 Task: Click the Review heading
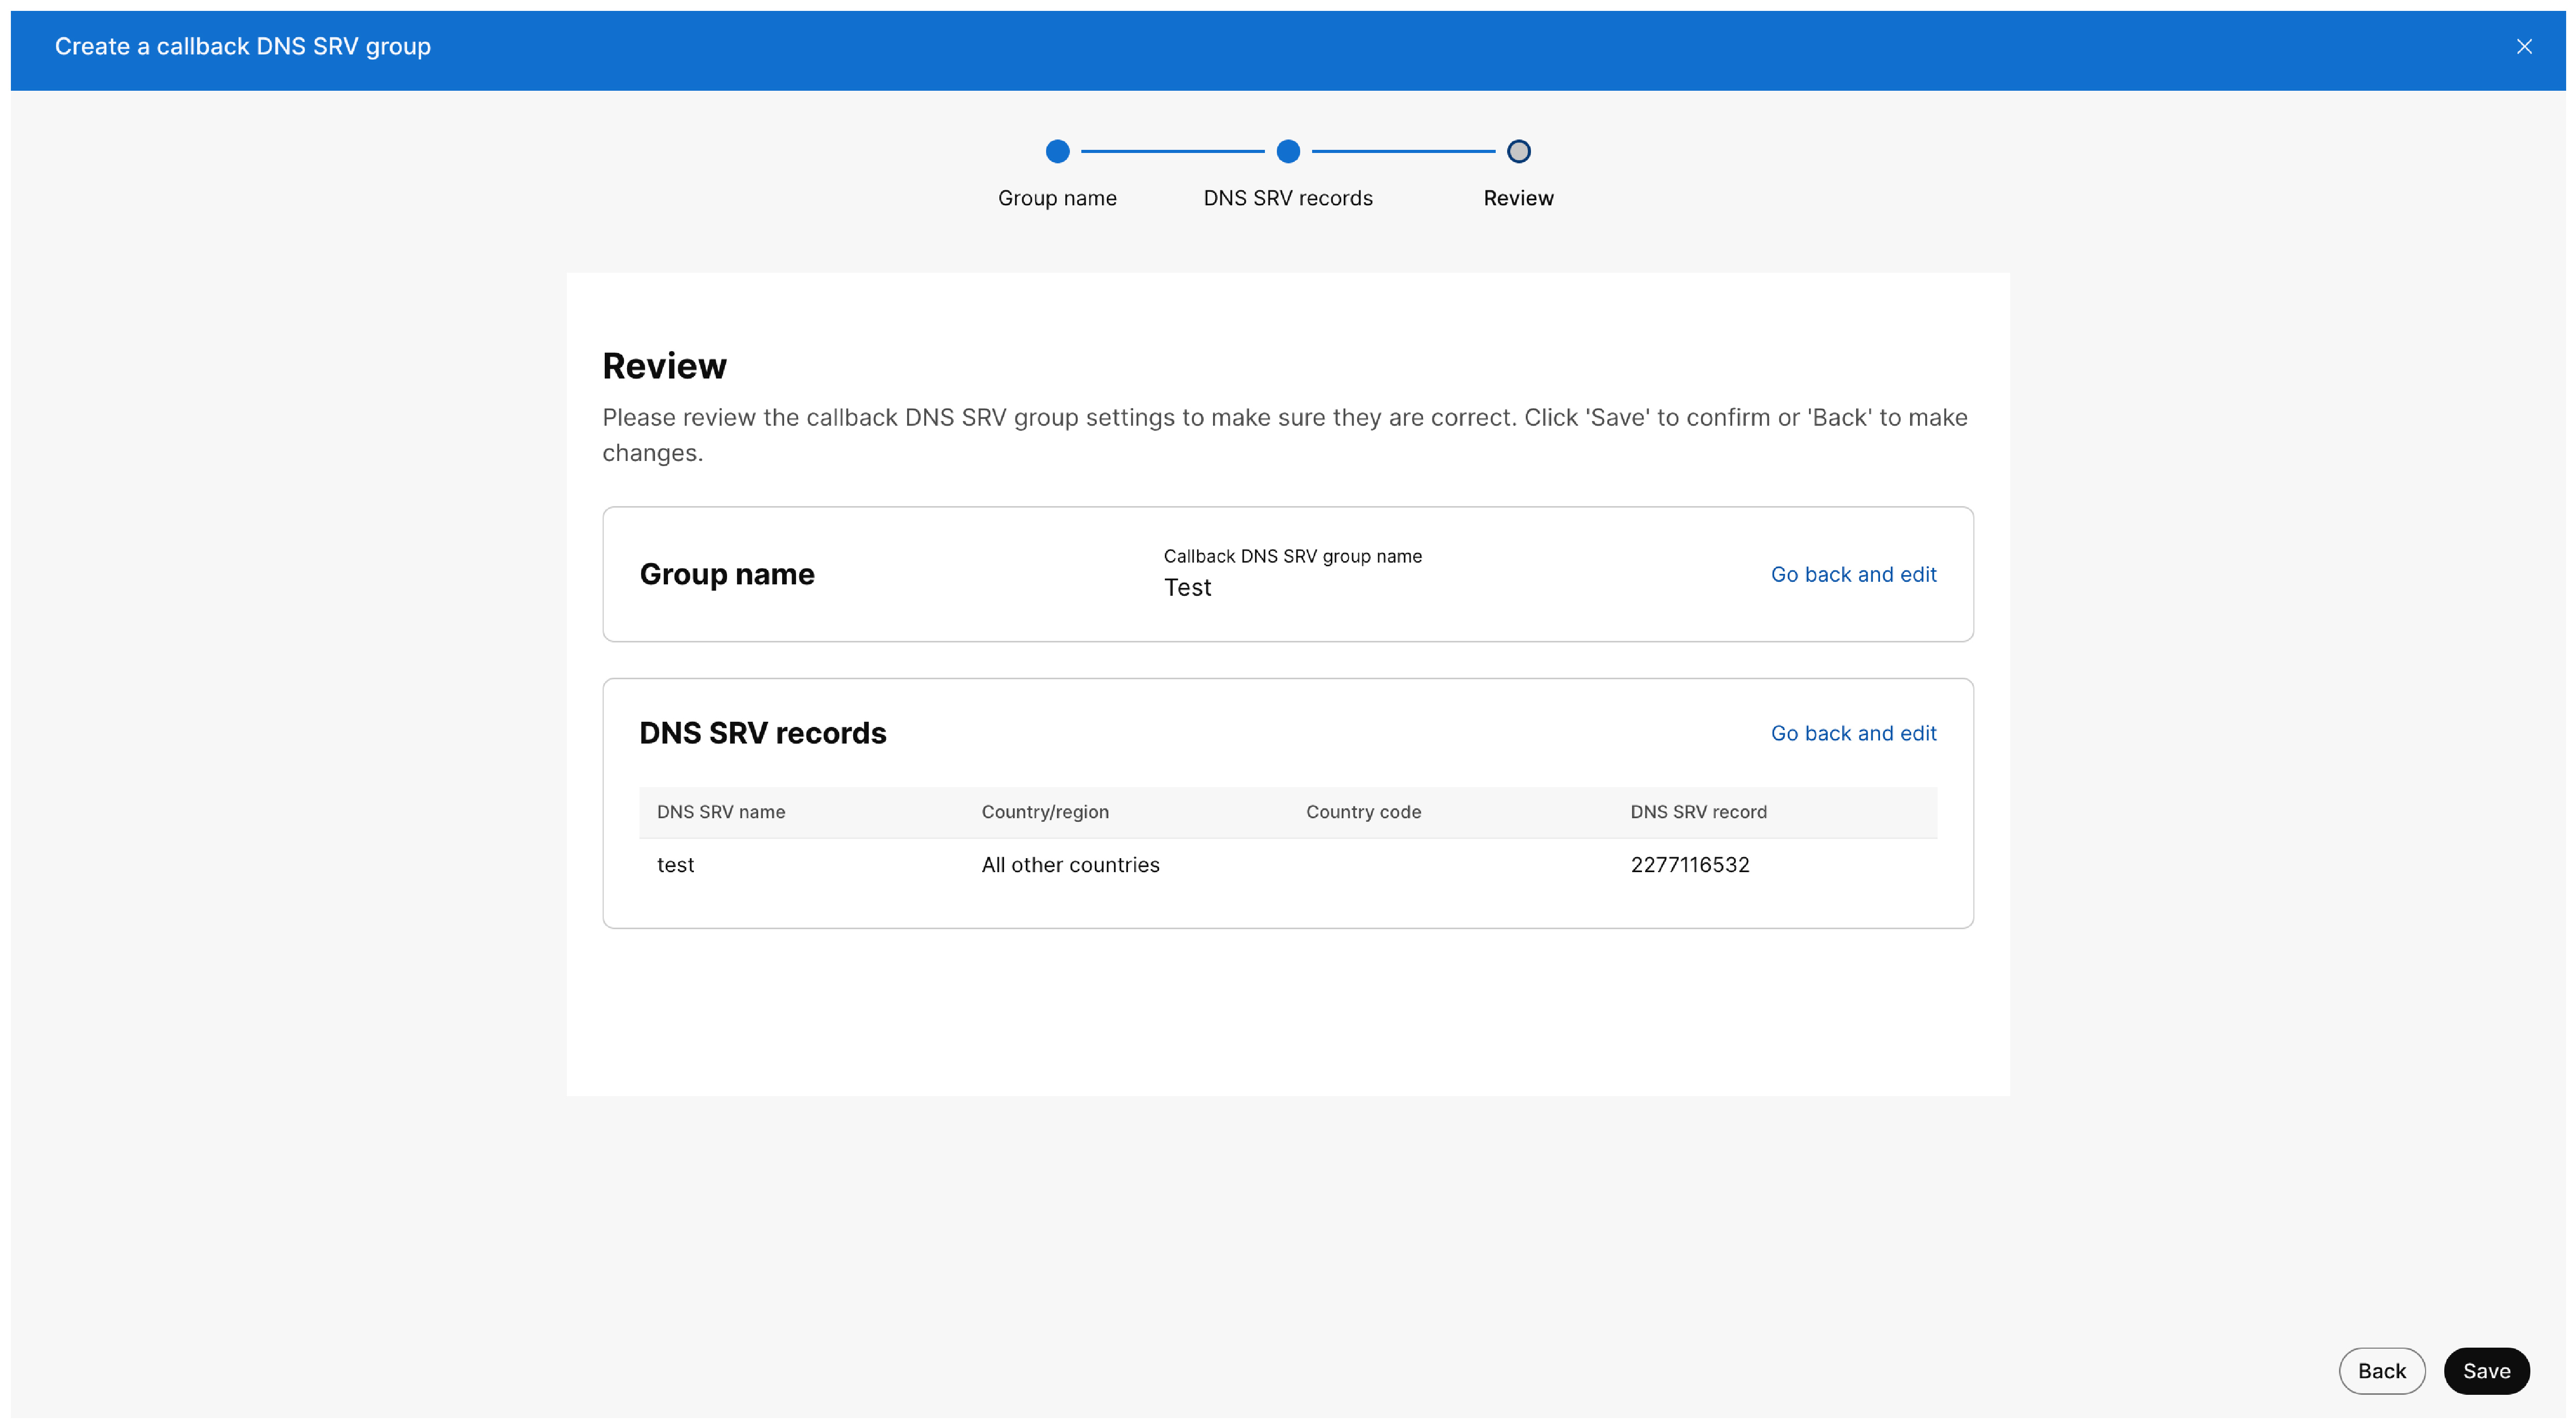pos(664,366)
